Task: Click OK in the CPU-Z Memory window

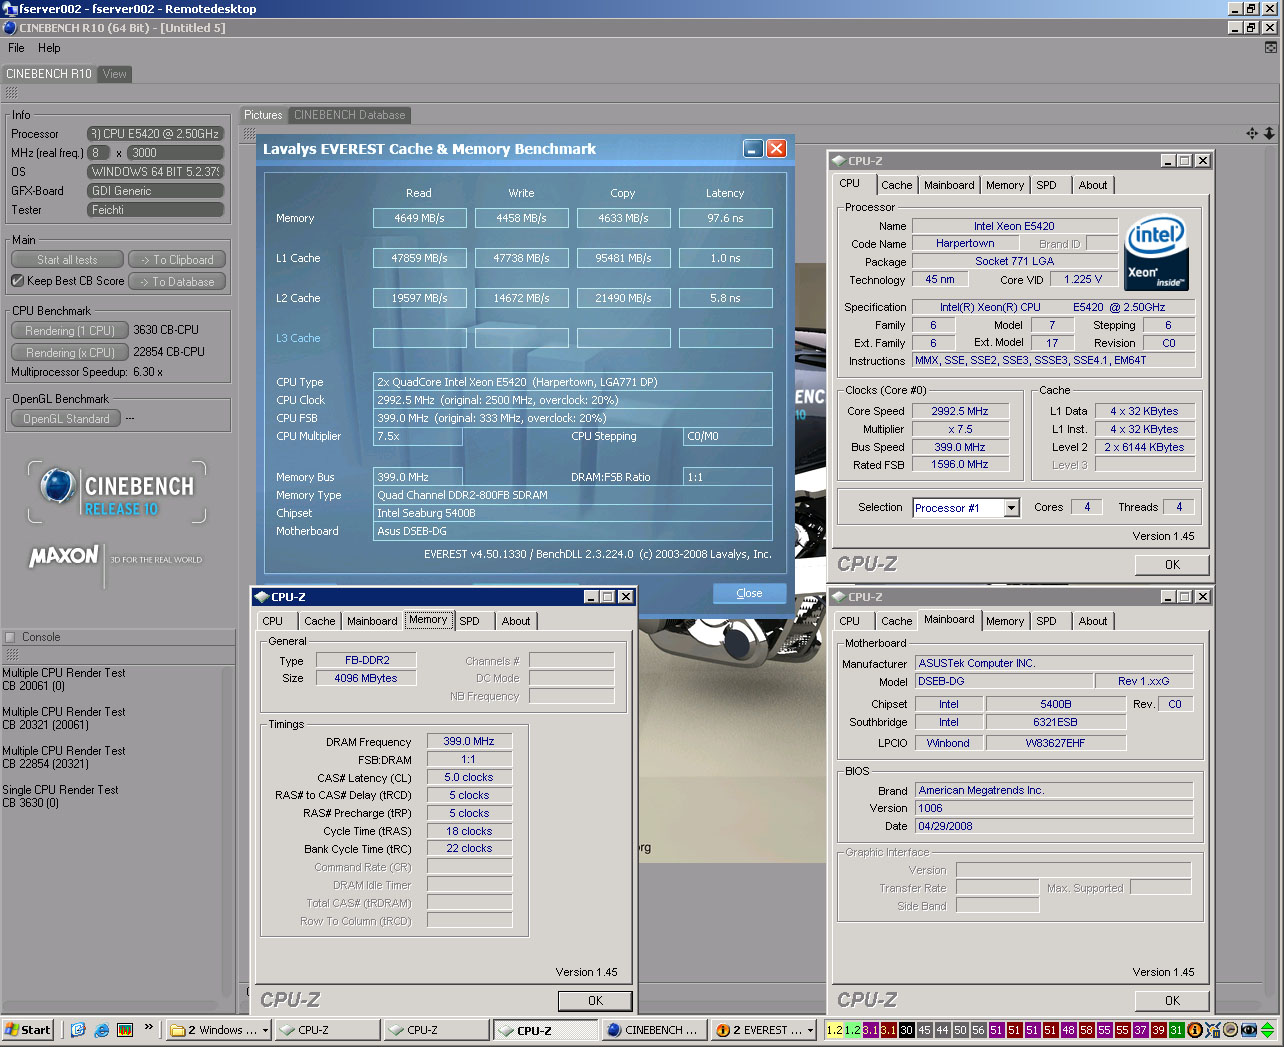Action: click(595, 1000)
